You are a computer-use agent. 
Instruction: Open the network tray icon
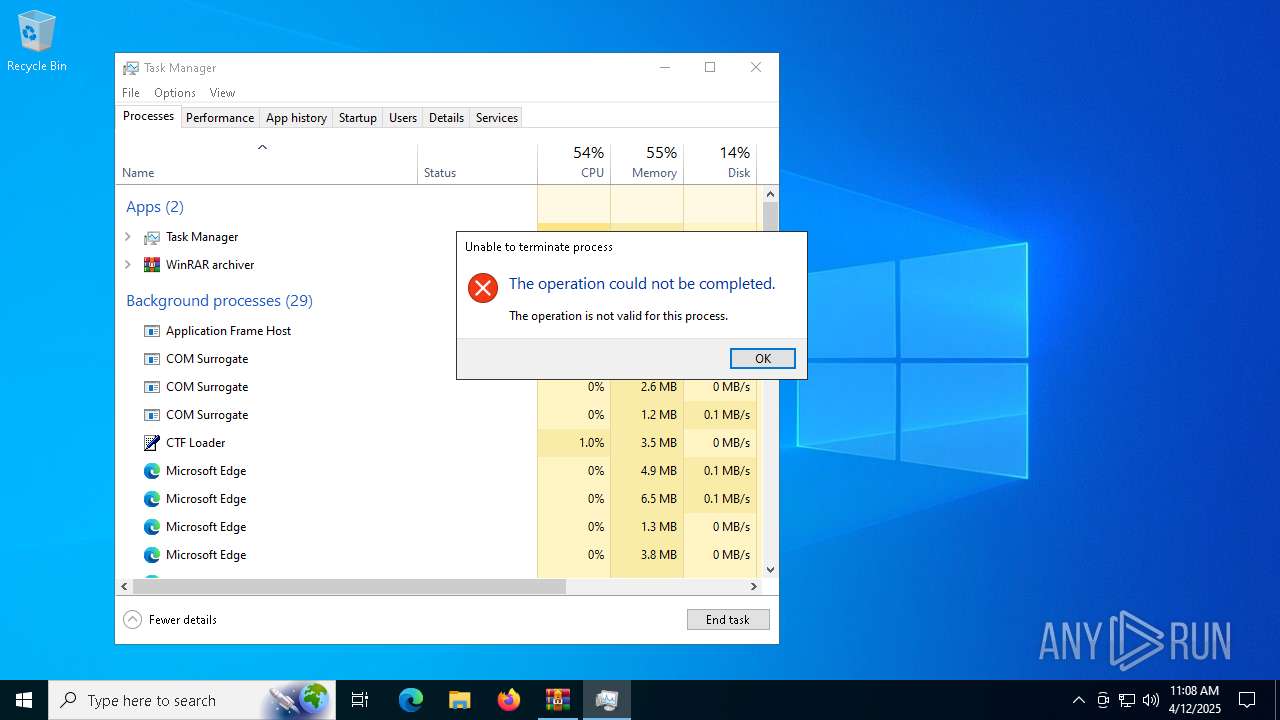tap(1127, 700)
